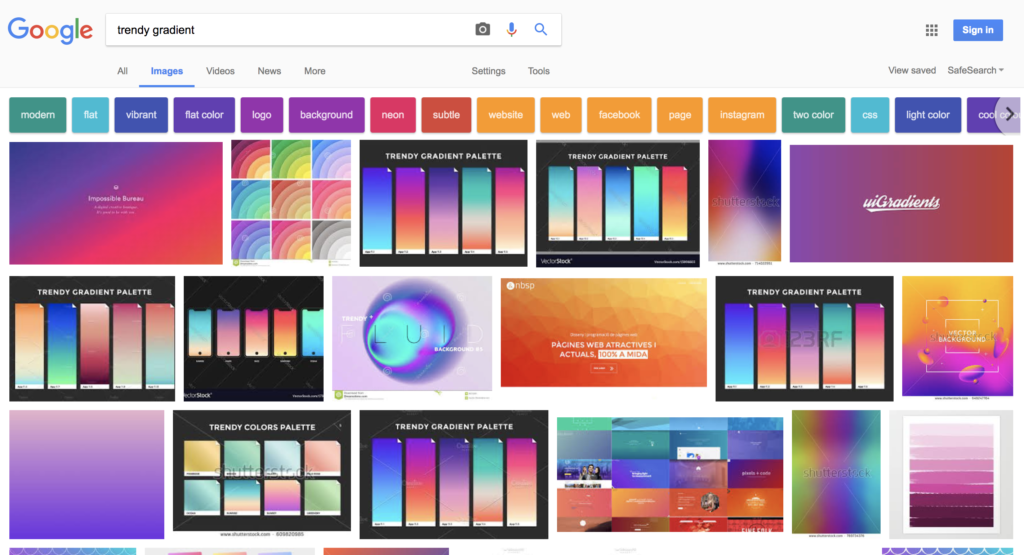Open the View saved link
Image resolution: width=1024 pixels, height=555 pixels.
tap(912, 71)
